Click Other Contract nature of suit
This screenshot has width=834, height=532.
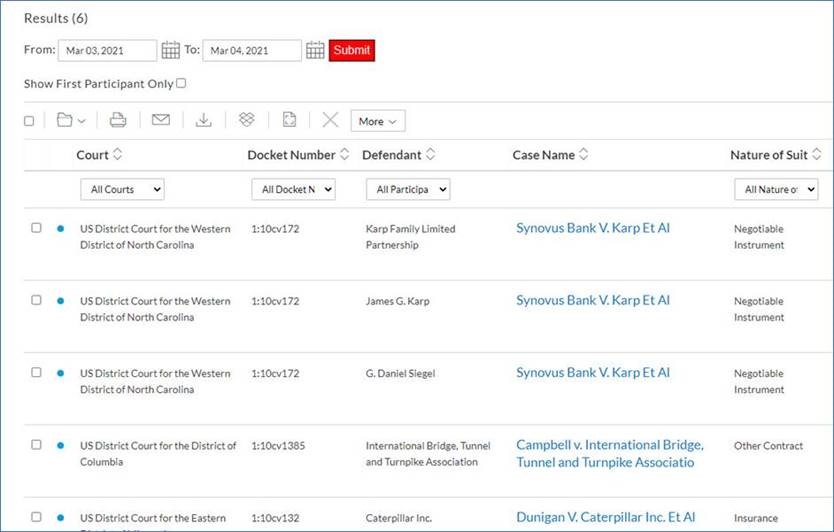pos(768,446)
